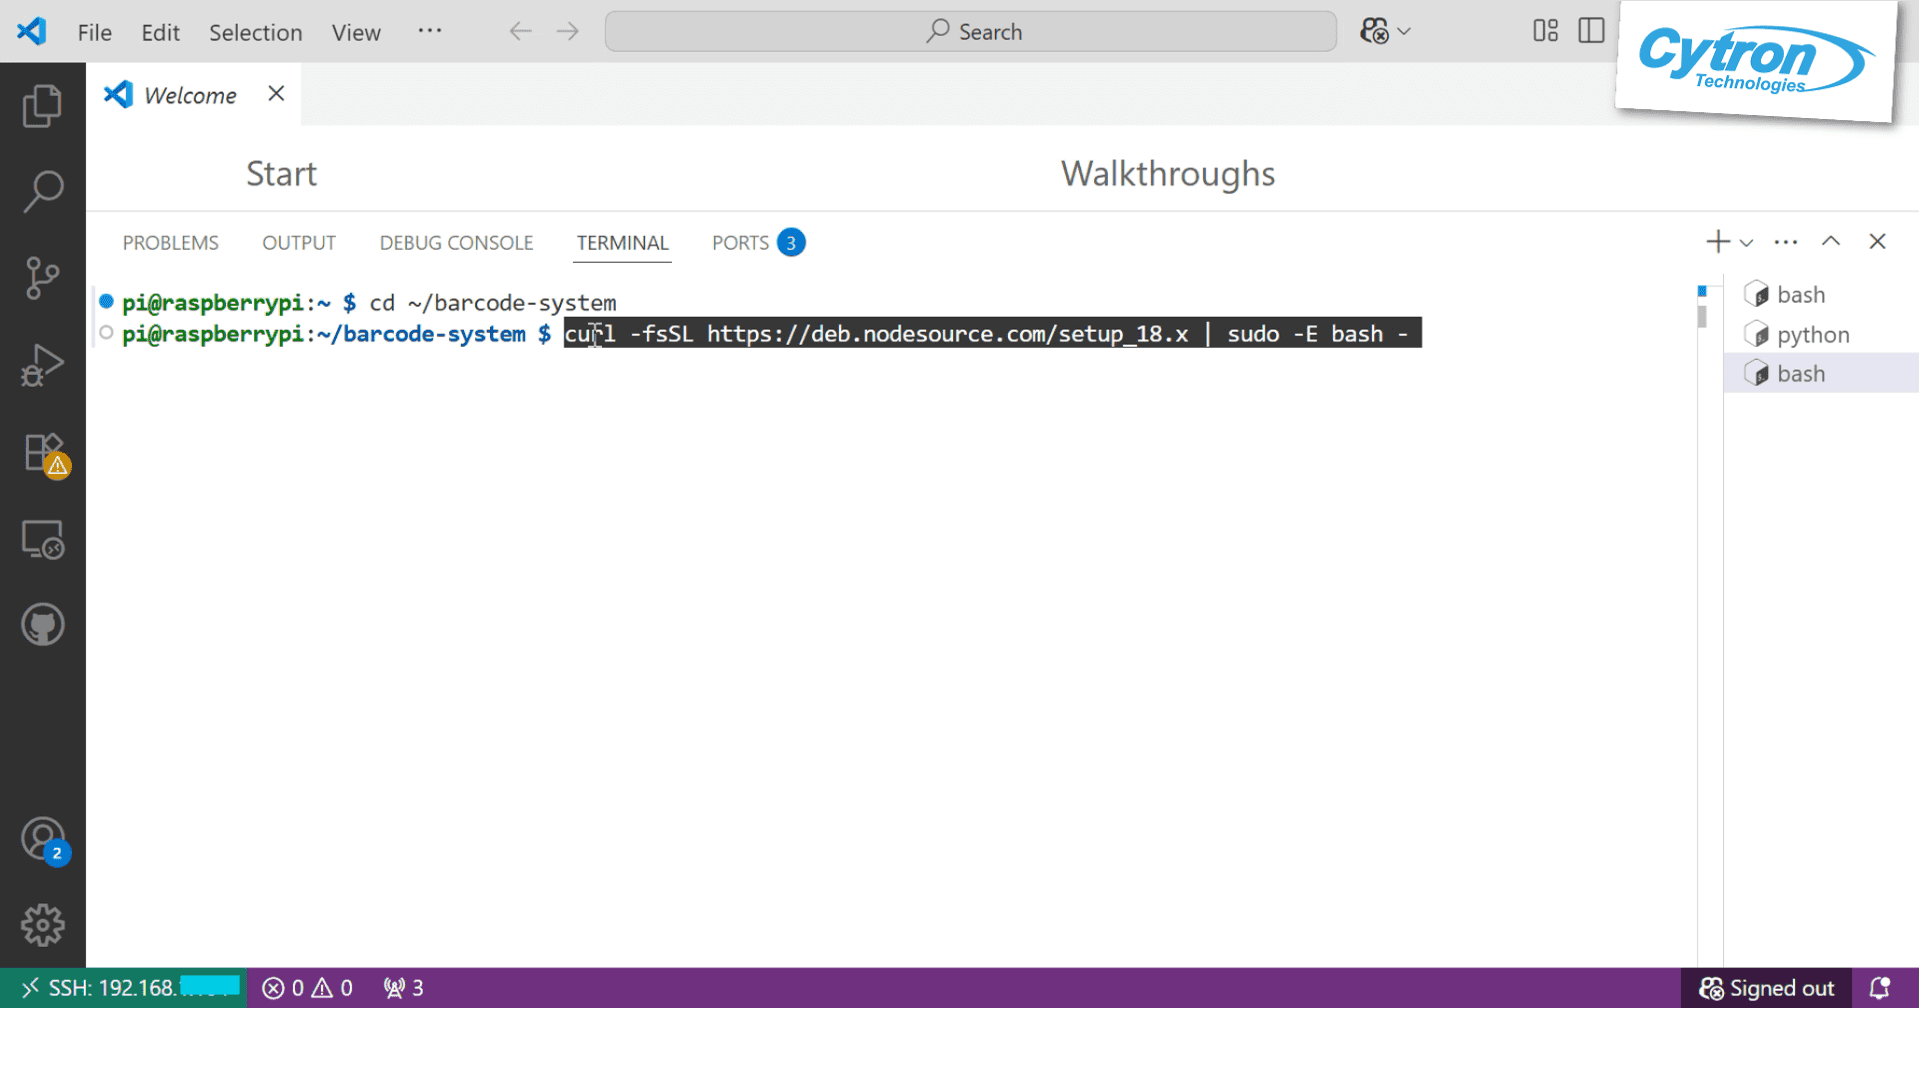Click the title bar Search field
This screenshot has width=1919, height=1079.
pyautogui.click(x=970, y=31)
